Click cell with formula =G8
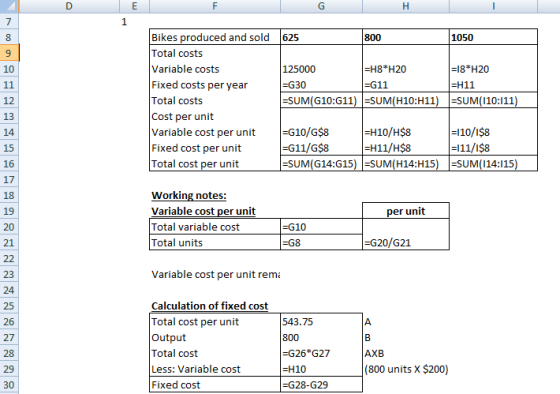 click(x=321, y=243)
